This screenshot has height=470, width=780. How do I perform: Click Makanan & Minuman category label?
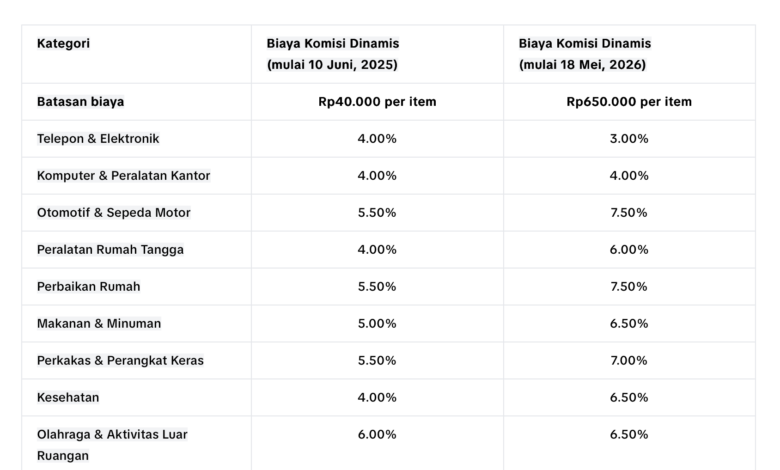99,323
